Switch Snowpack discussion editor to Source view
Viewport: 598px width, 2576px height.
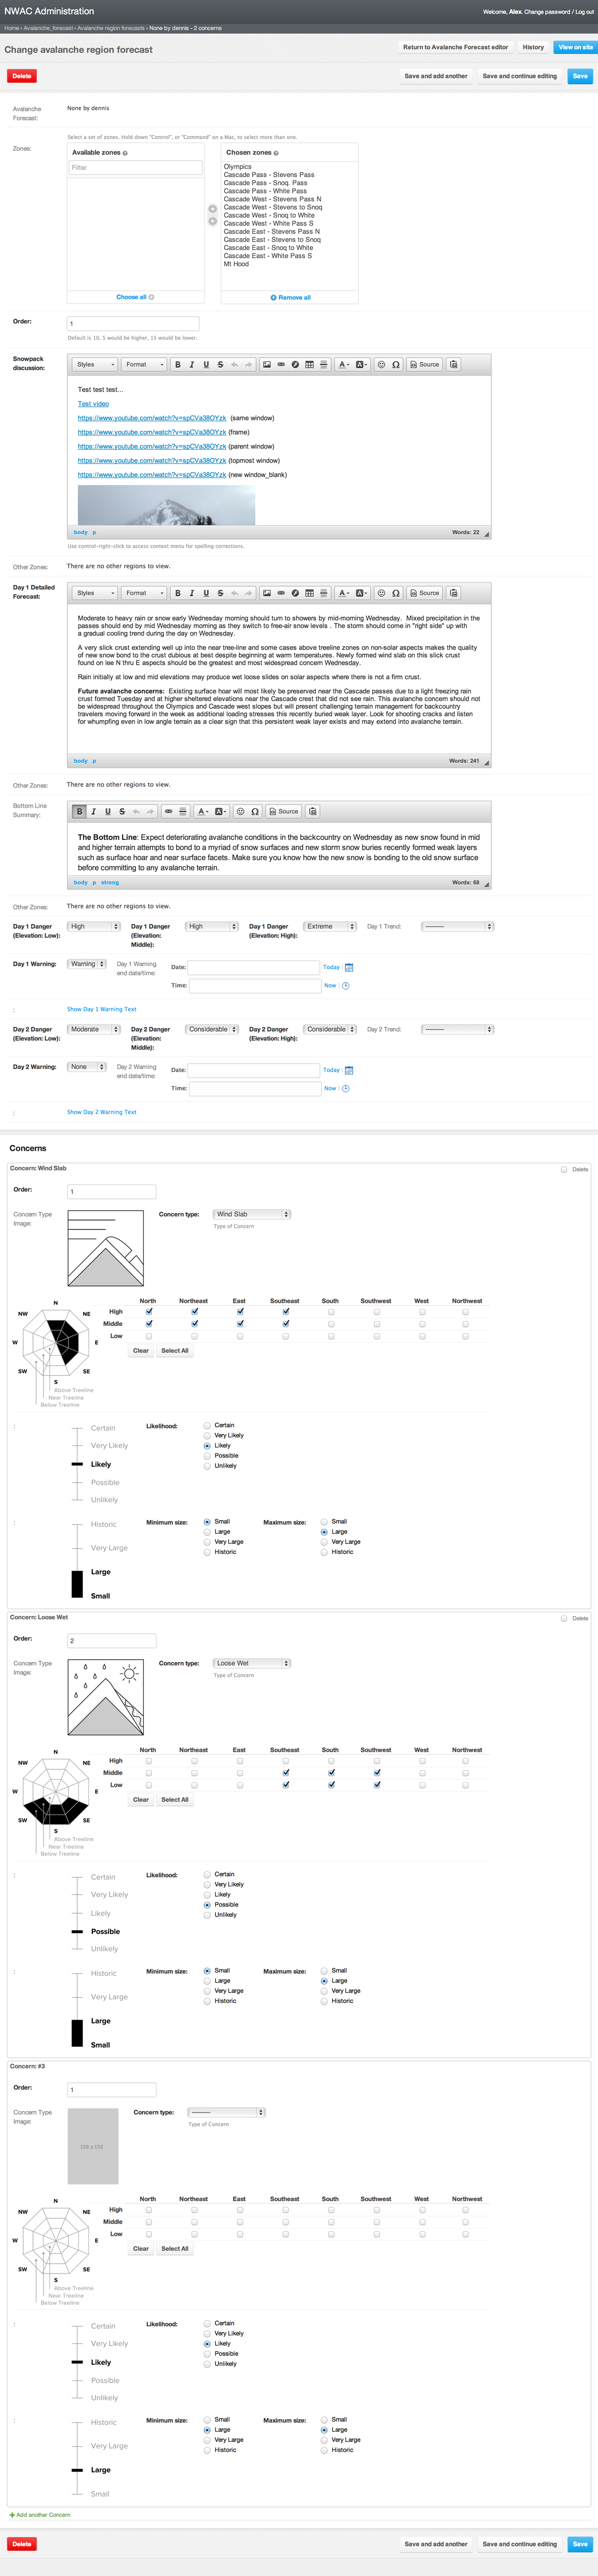(x=424, y=364)
